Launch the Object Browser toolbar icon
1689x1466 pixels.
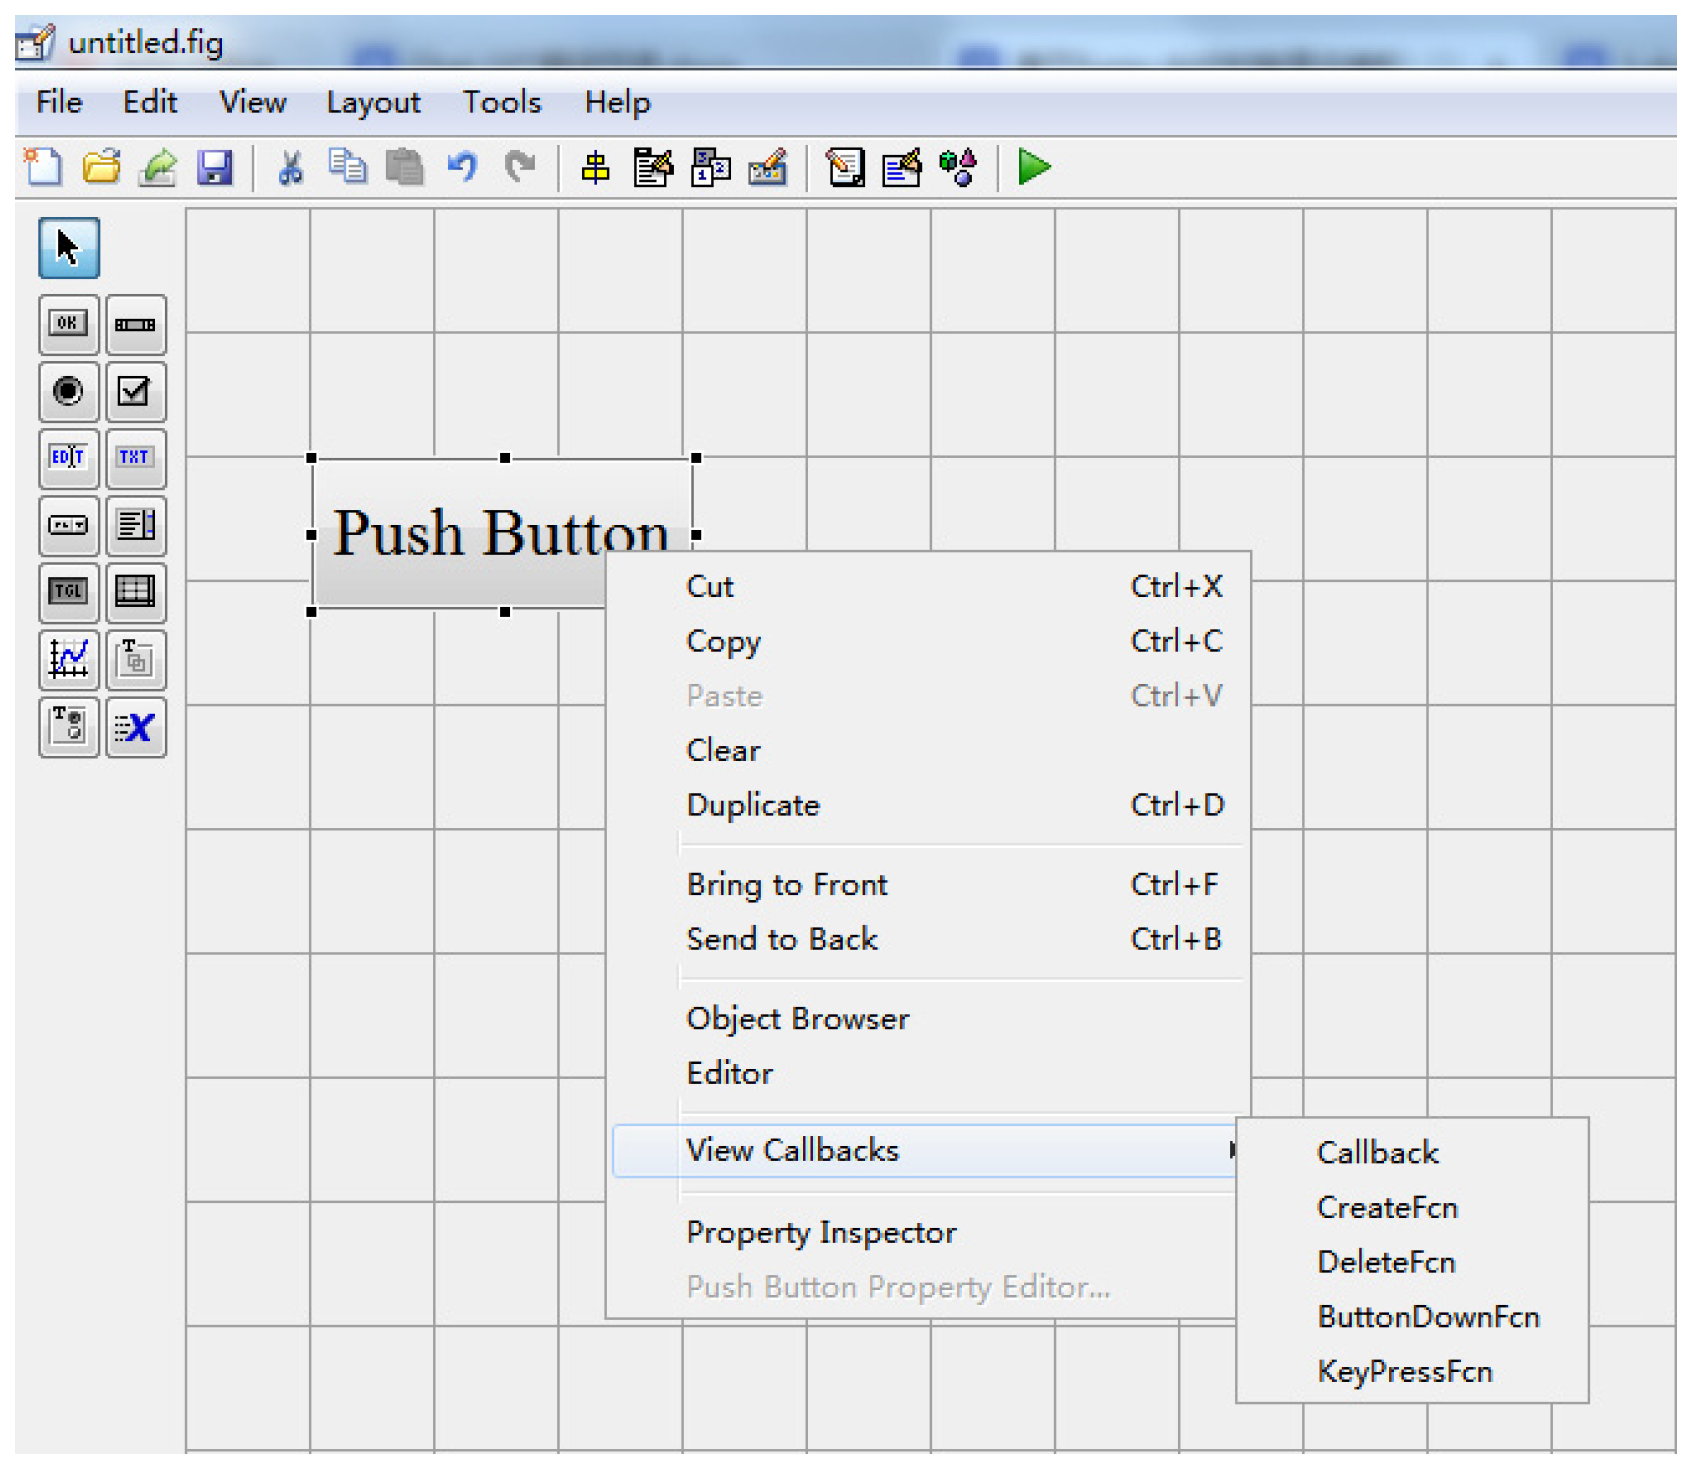pyautogui.click(x=958, y=168)
